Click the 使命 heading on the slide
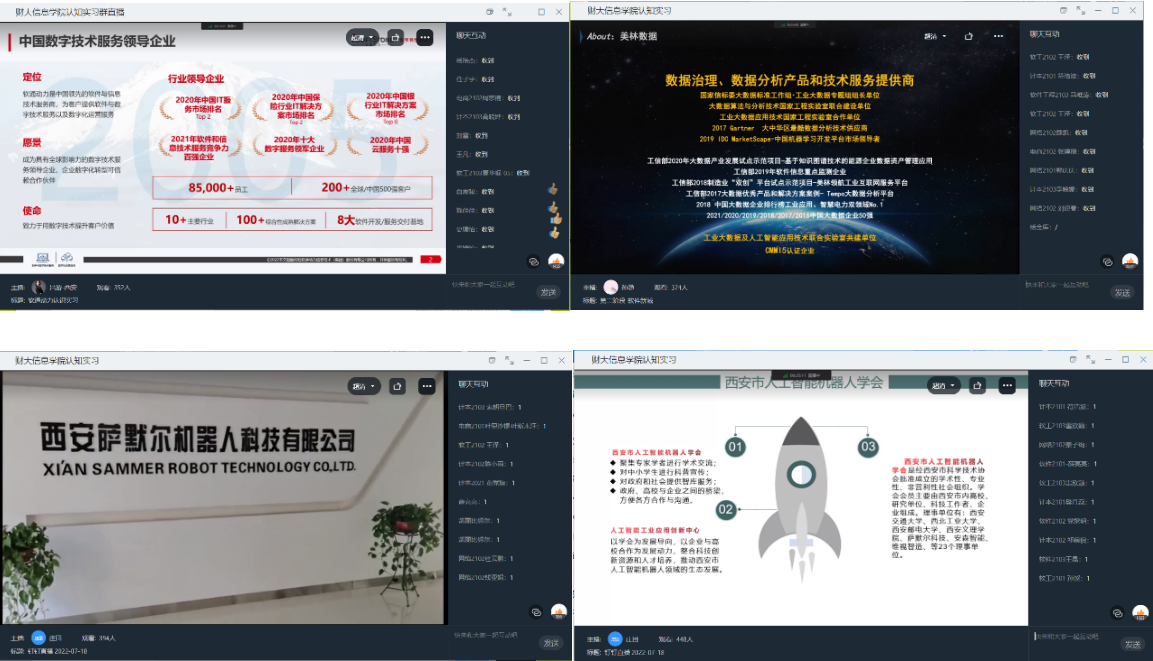1153x661 pixels. point(32,210)
